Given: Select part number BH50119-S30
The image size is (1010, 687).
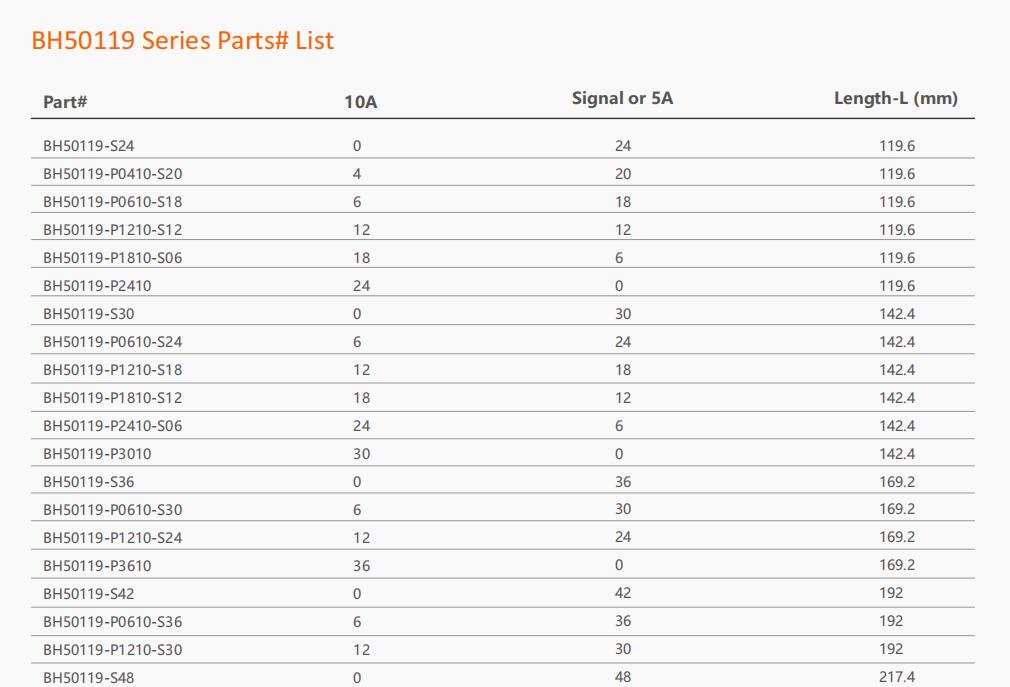Looking at the screenshot, I should coord(88,314).
